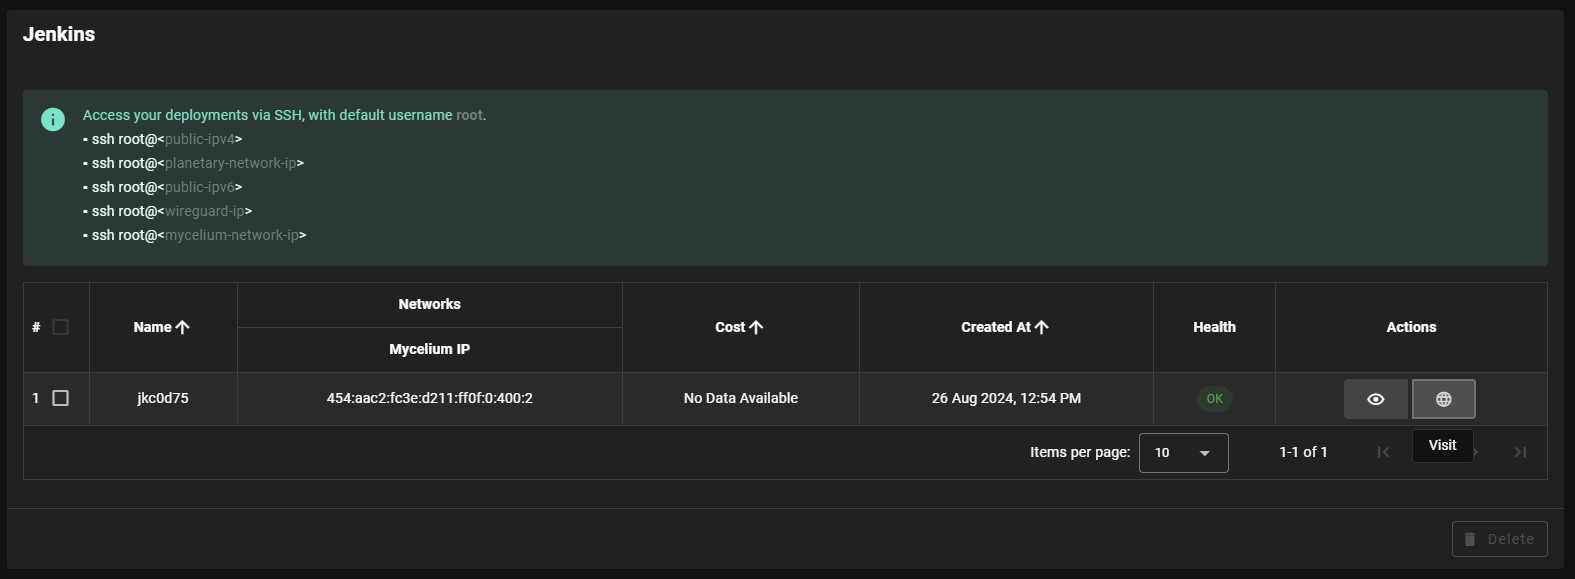
Task: Click the 26 Aug 2024 created date cell
Action: coord(1005,398)
